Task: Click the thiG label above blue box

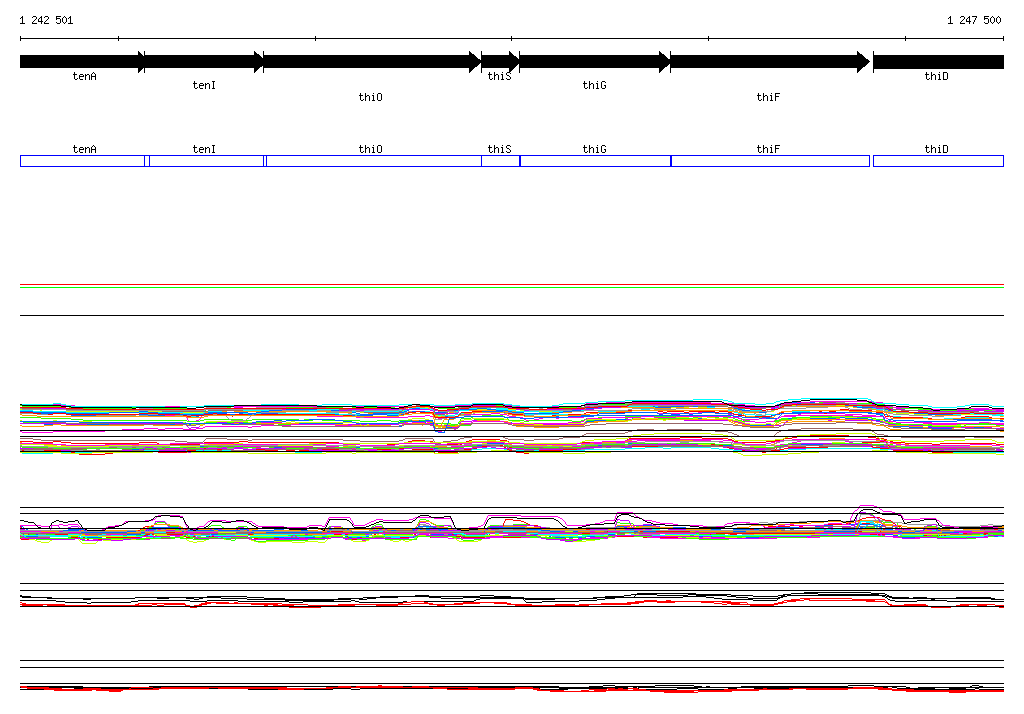Action: click(x=594, y=150)
